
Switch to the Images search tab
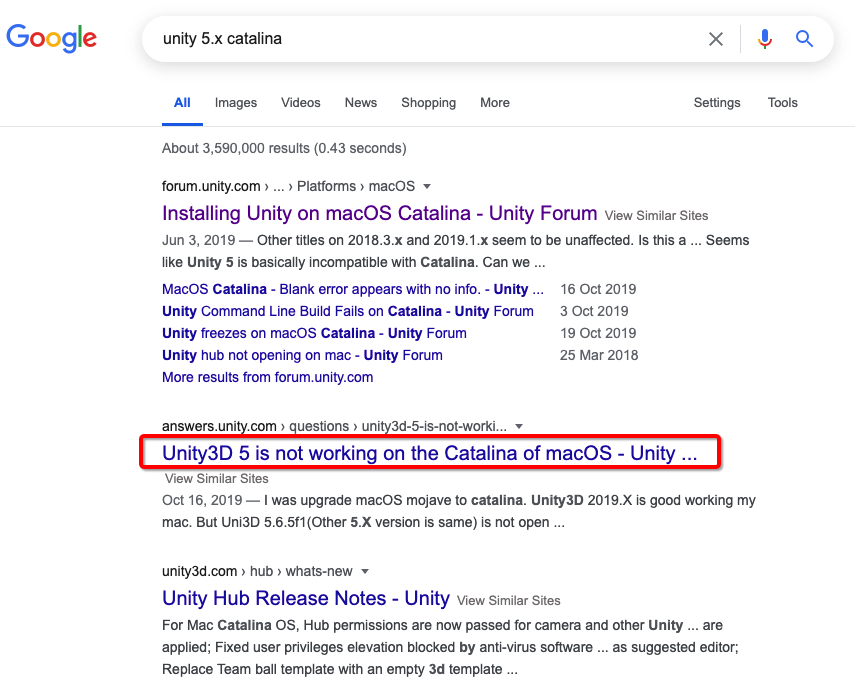(x=235, y=103)
